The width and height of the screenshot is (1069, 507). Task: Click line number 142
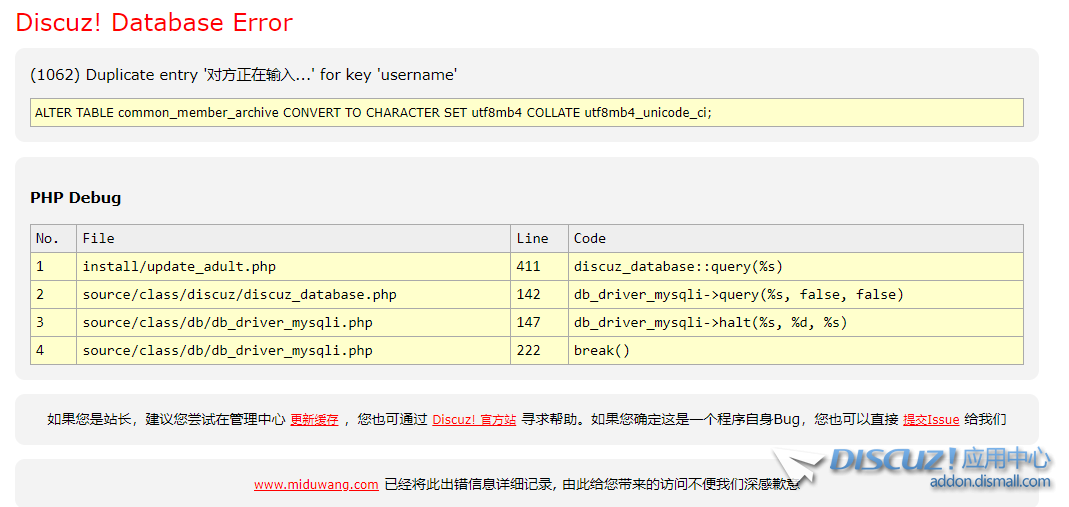tap(539, 294)
